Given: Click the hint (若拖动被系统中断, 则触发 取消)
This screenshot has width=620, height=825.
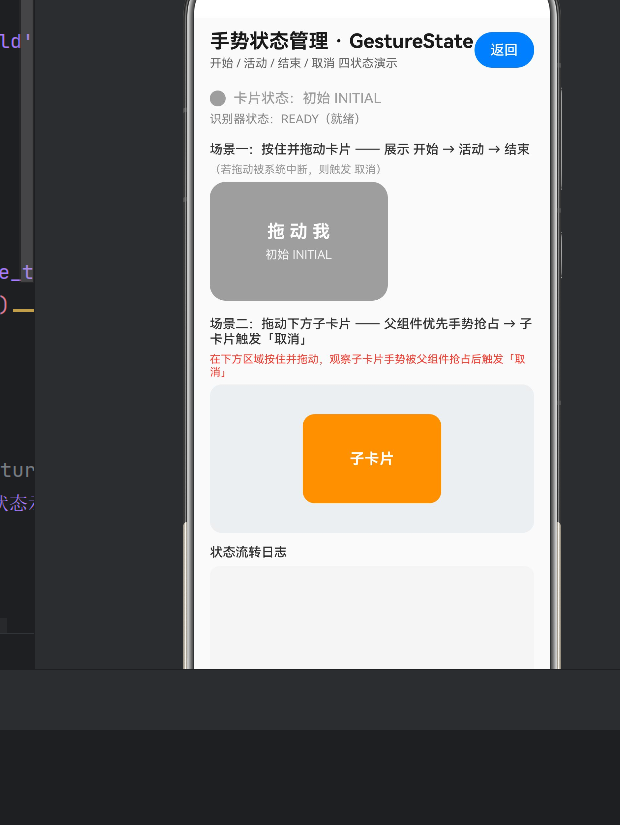Looking at the screenshot, I should point(296,169).
